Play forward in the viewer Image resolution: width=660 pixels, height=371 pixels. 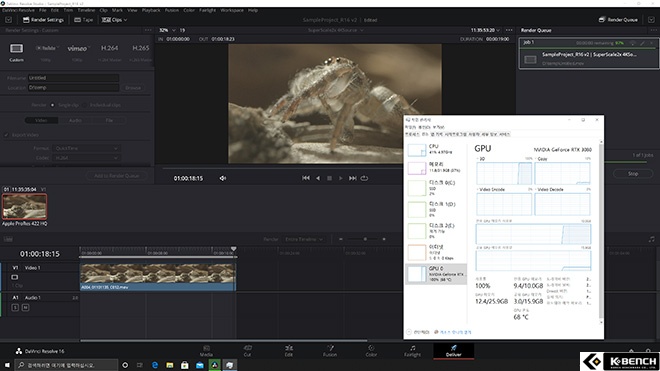[341, 178]
